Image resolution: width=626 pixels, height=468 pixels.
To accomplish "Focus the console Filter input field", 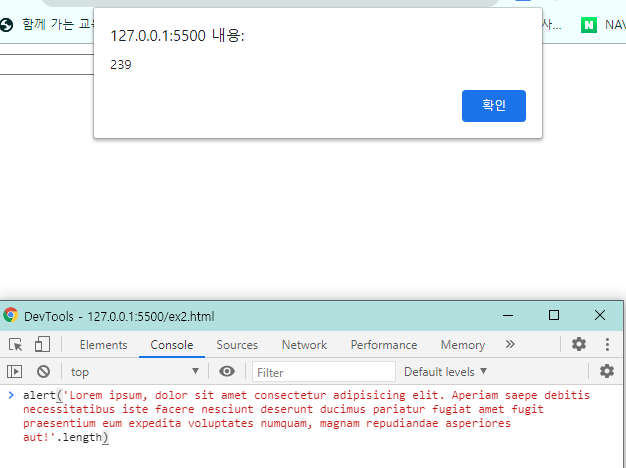I will [x=324, y=372].
